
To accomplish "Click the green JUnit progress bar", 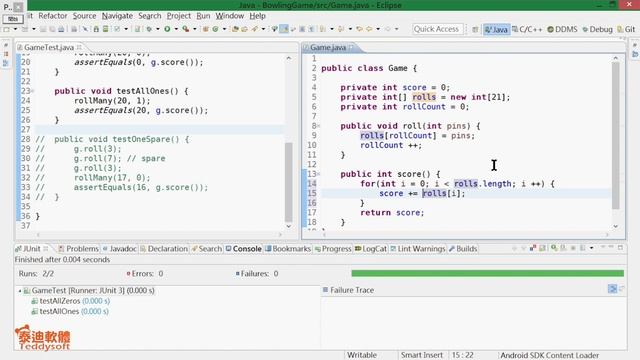I will click(x=488, y=273).
